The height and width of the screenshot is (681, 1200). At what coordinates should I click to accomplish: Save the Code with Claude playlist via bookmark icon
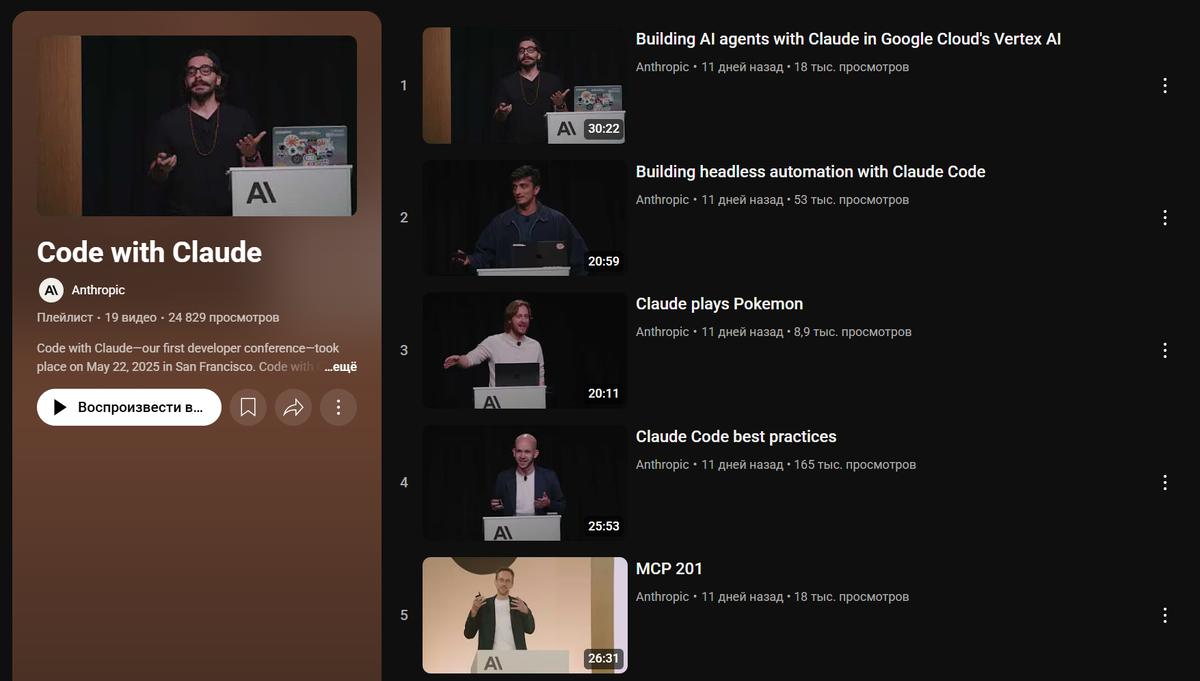pos(248,407)
